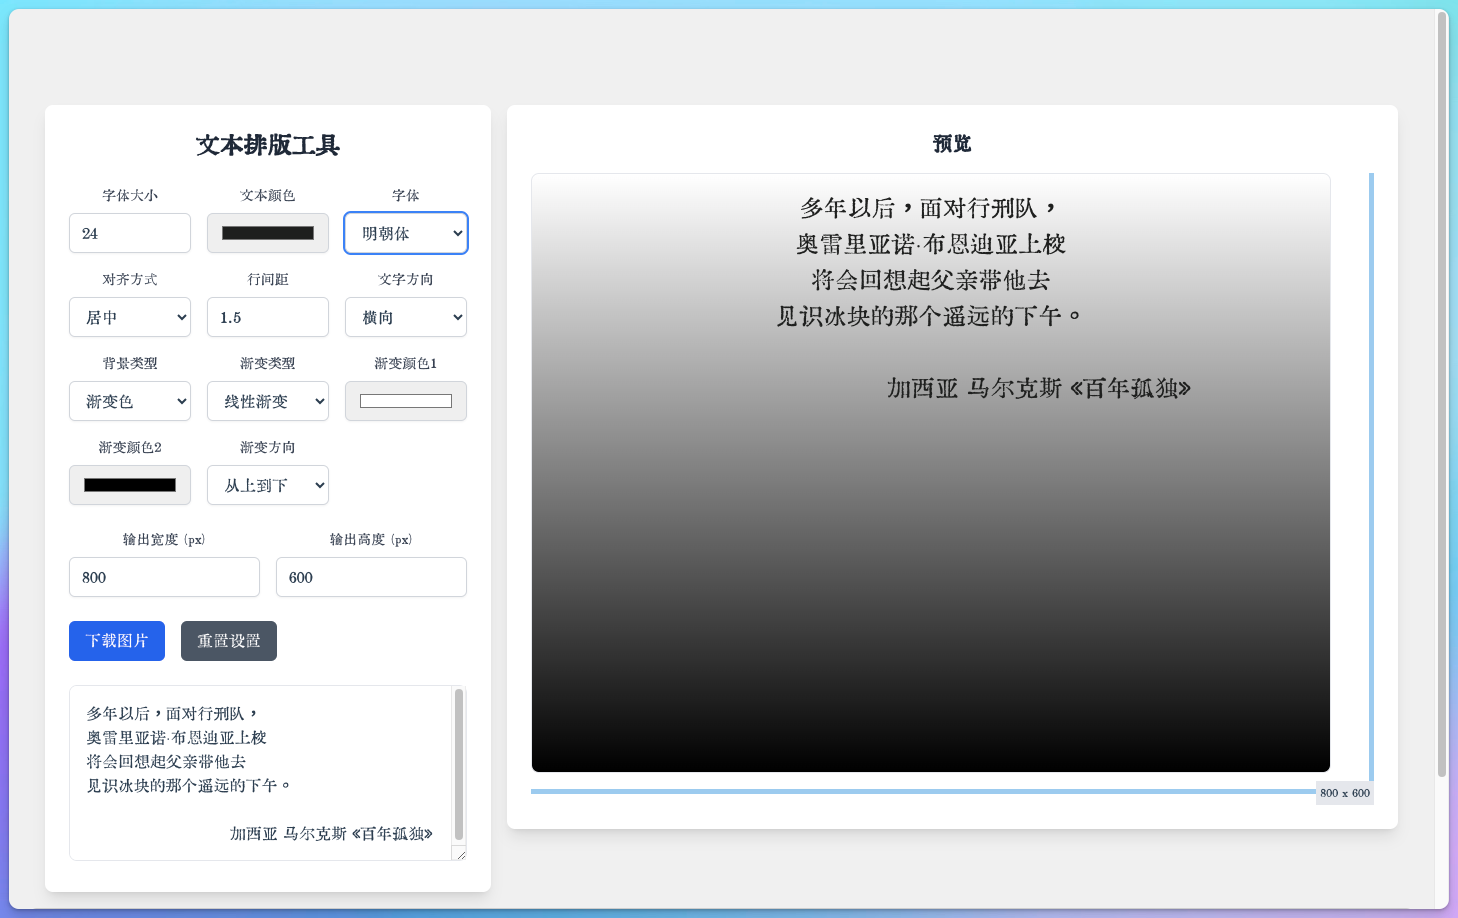
Task: Click the gradient preview image
Action: (930, 470)
